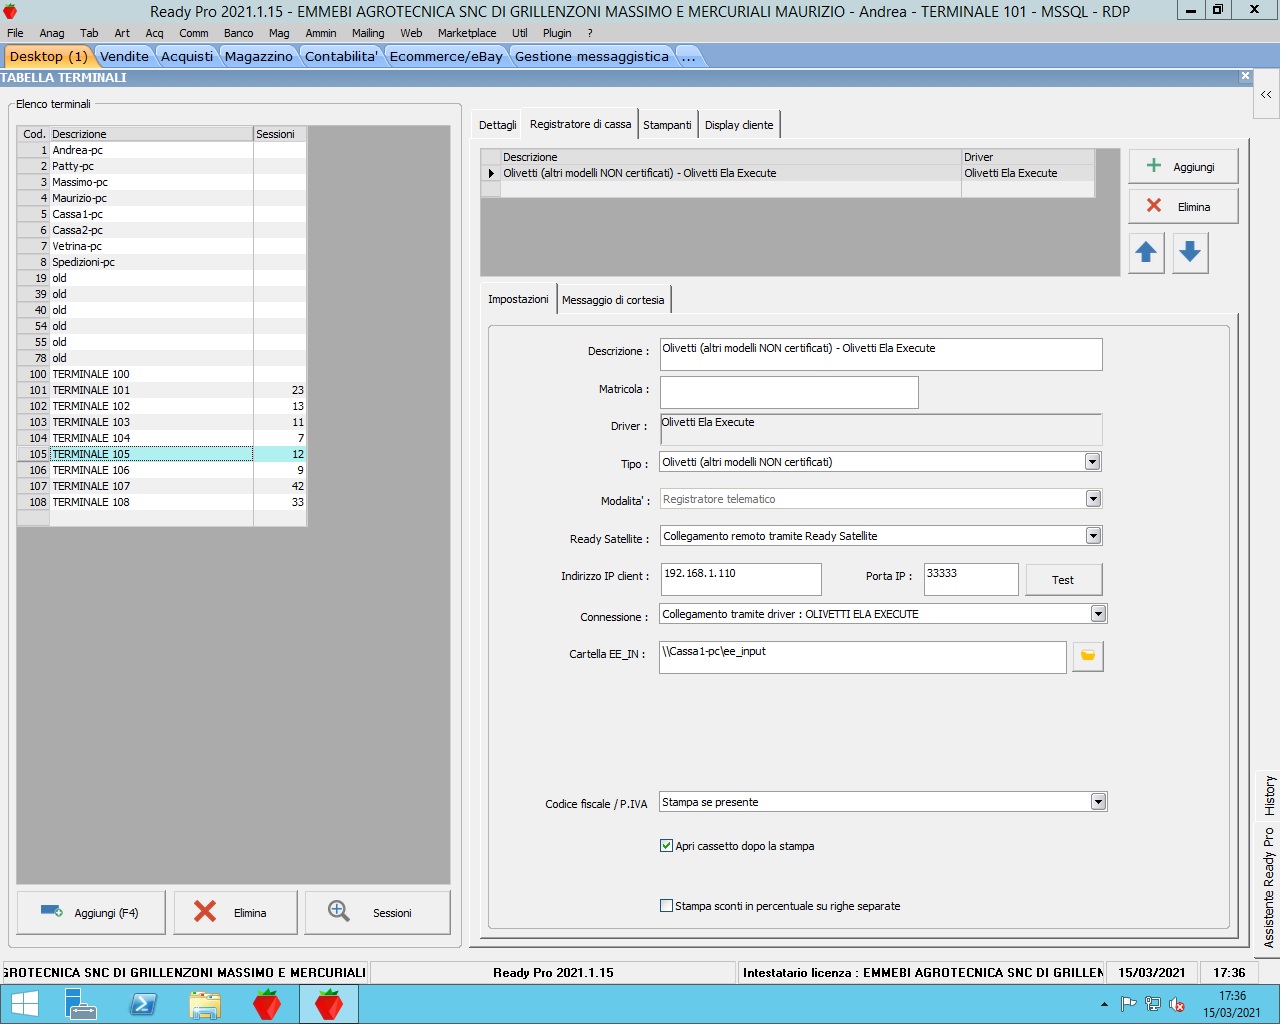Screen dimensions: 1284x1024
Task: Show hidden tray icons arrow
Action: (x=1104, y=1004)
